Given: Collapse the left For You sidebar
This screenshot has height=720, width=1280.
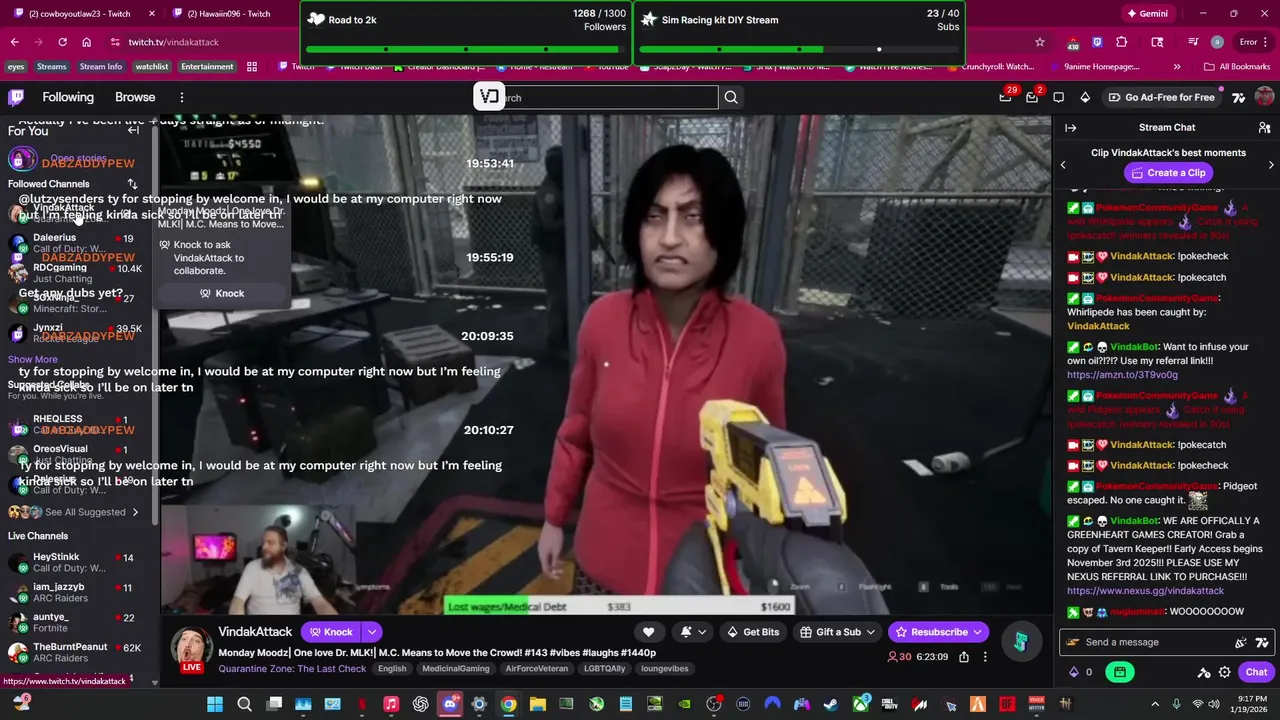Looking at the screenshot, I should pos(133,130).
